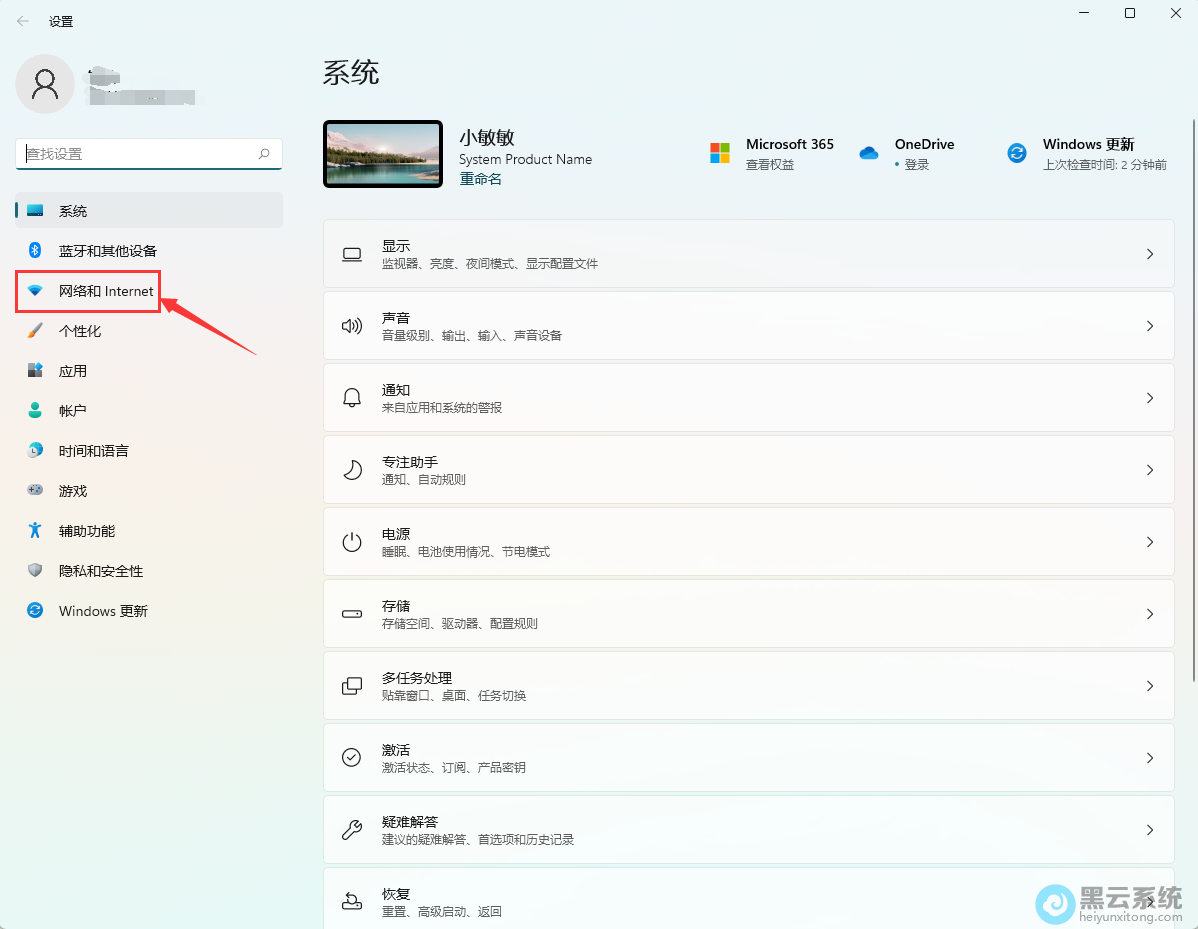Select the 疑难解答 wrench icon

click(x=352, y=829)
